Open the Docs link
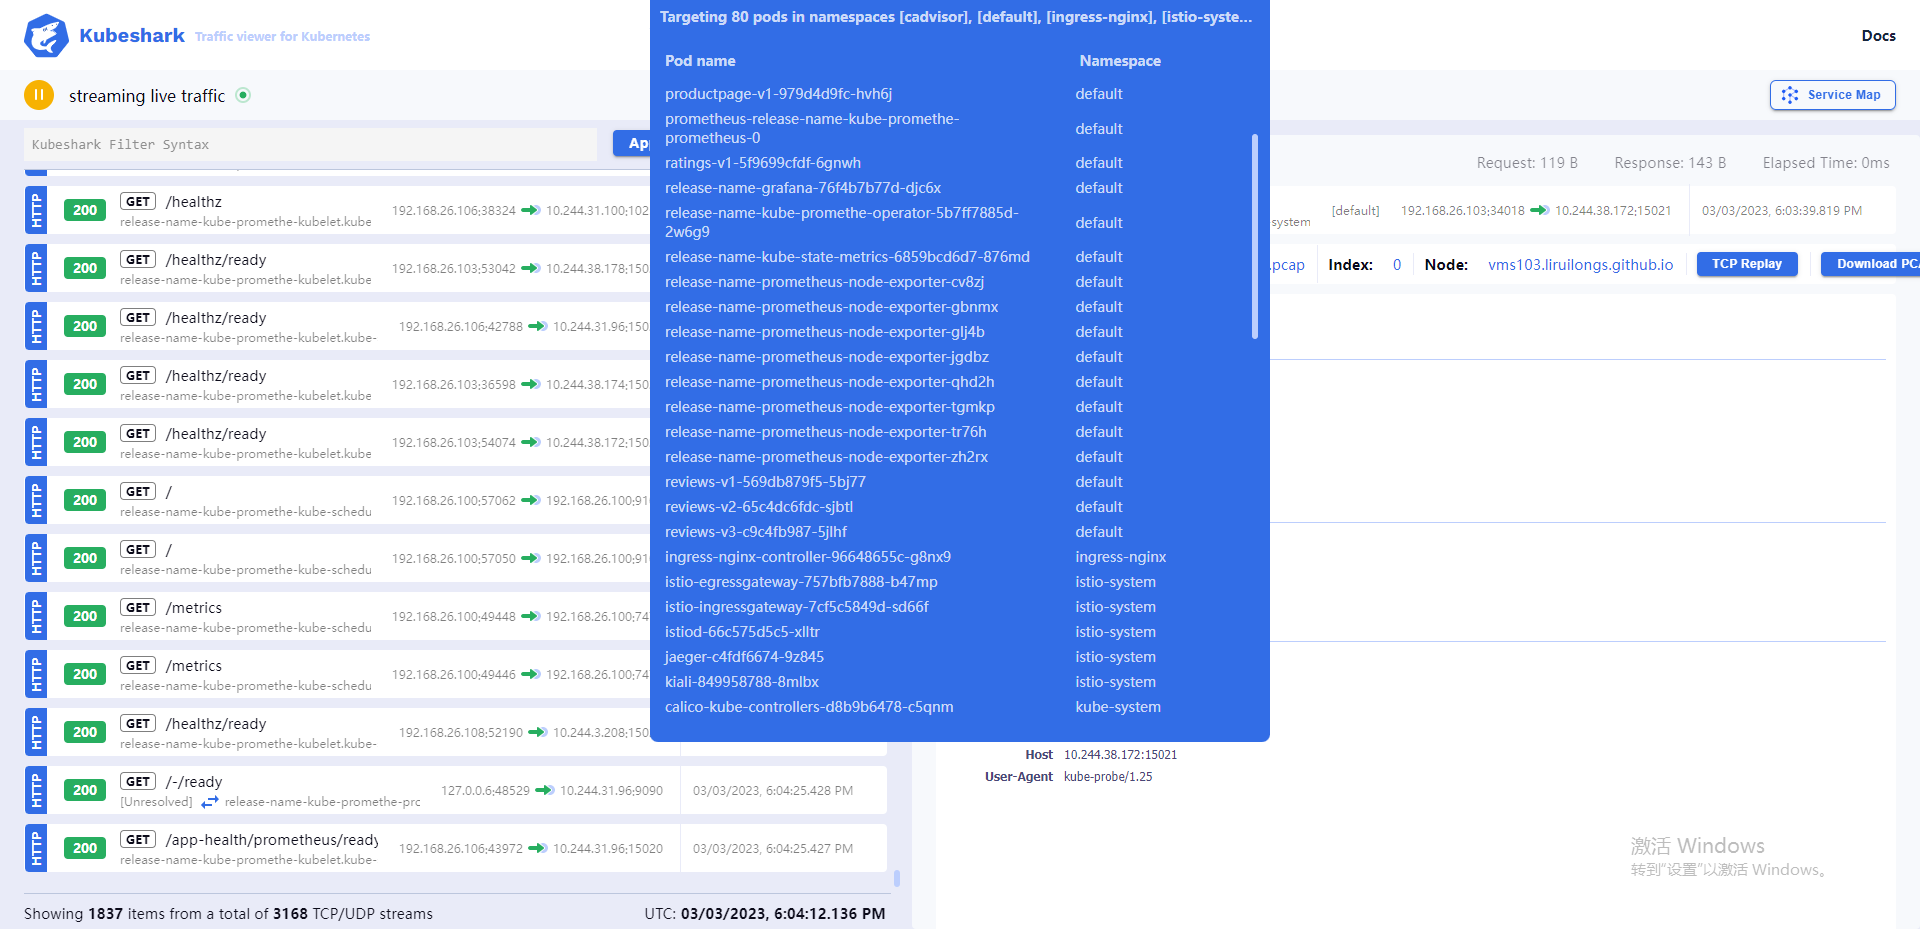This screenshot has width=1920, height=929. point(1878,36)
